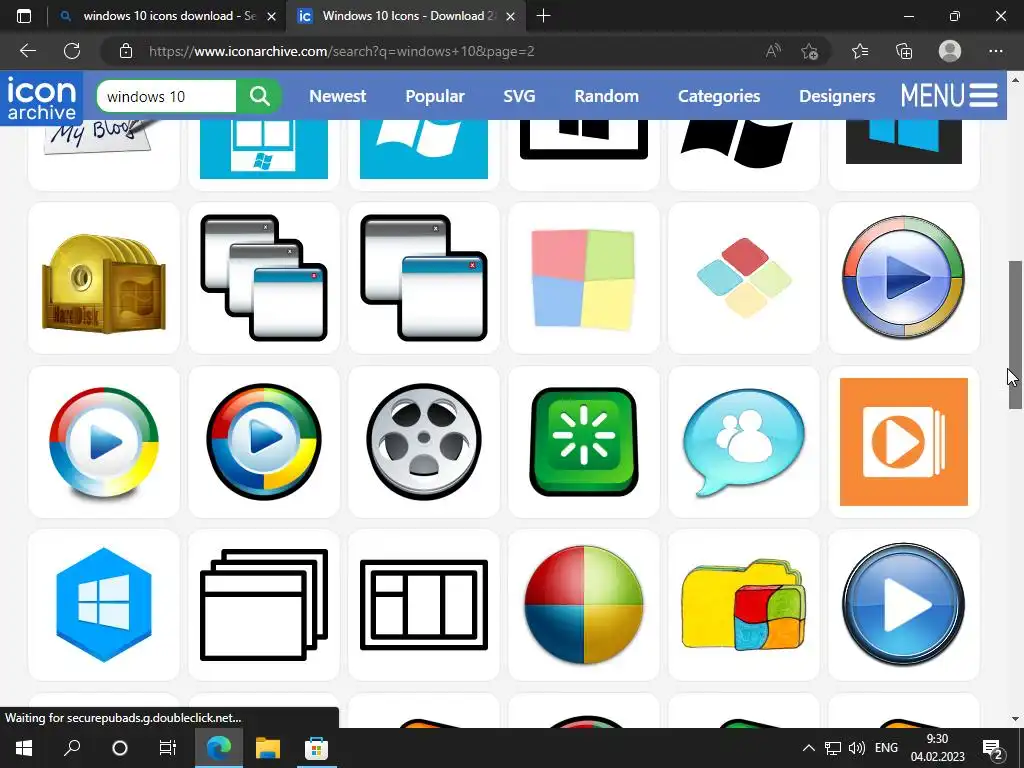Open Microsoft Store from the taskbar
The height and width of the screenshot is (768, 1024).
tap(316, 748)
